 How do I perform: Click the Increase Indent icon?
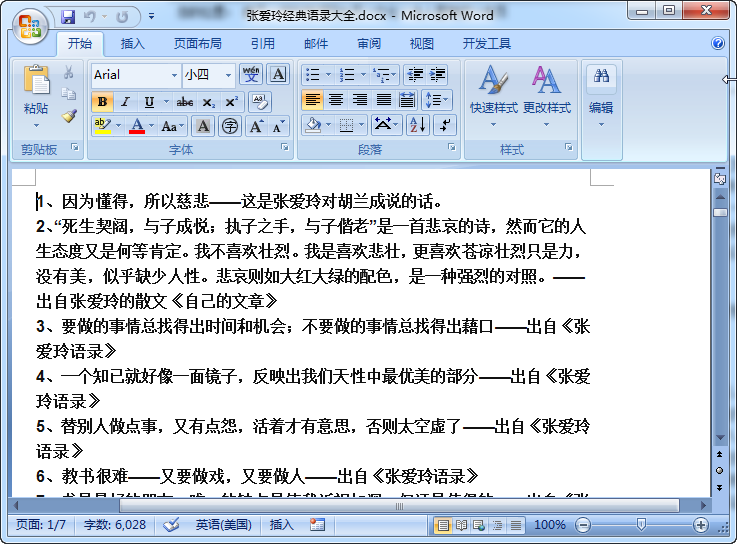(438, 74)
